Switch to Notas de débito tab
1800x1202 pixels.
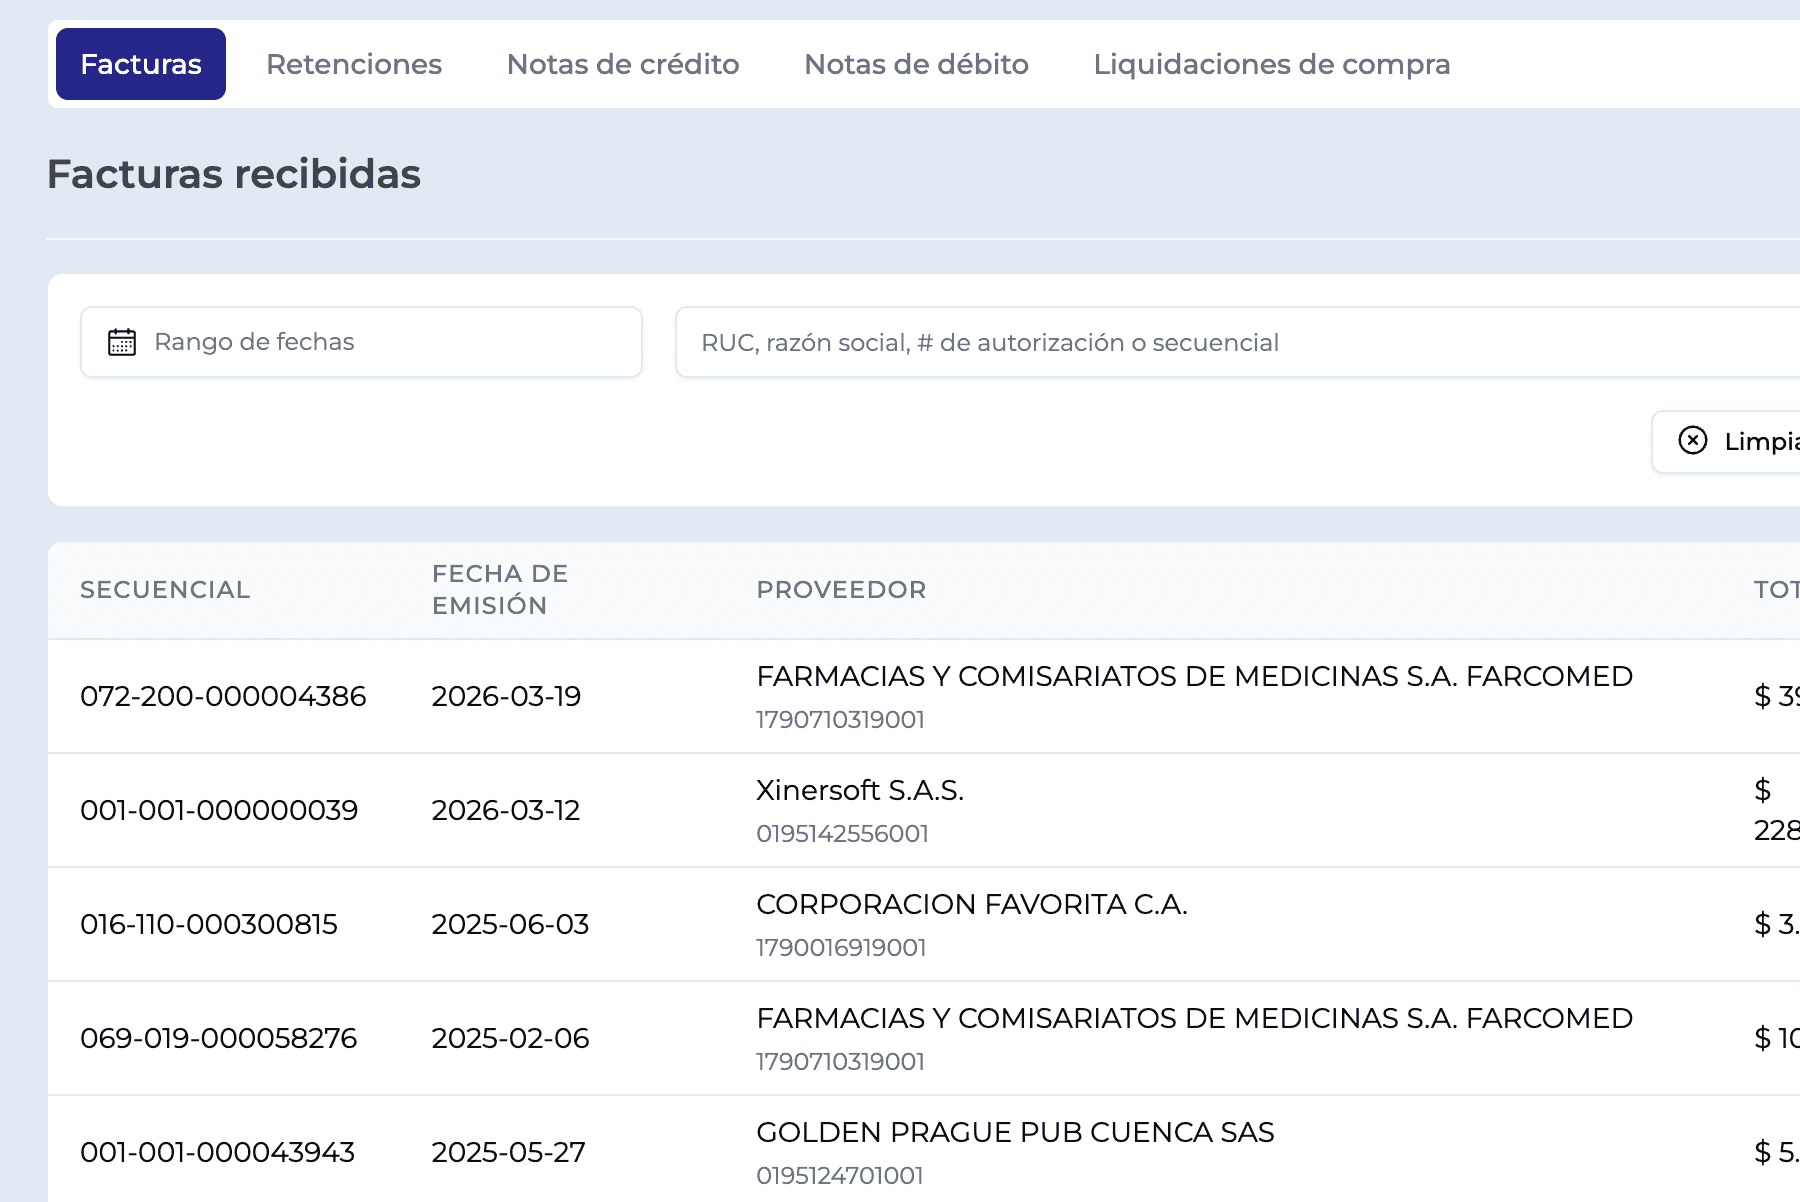coord(916,64)
